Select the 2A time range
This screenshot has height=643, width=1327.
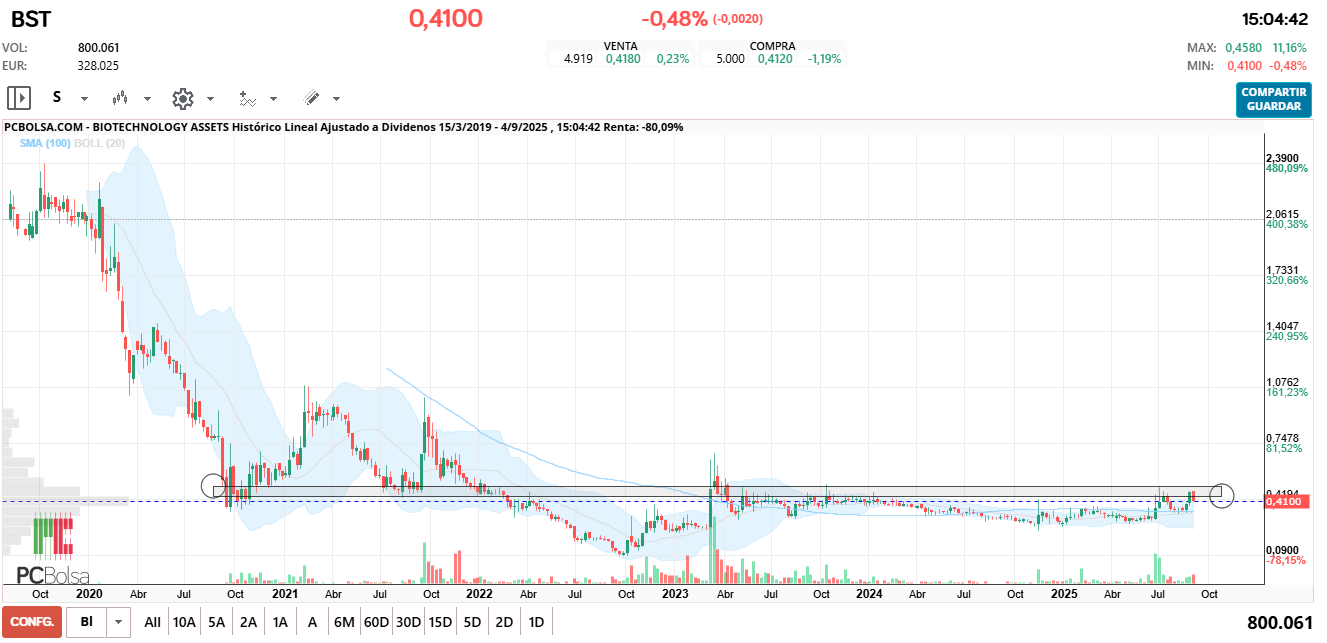pos(248,622)
